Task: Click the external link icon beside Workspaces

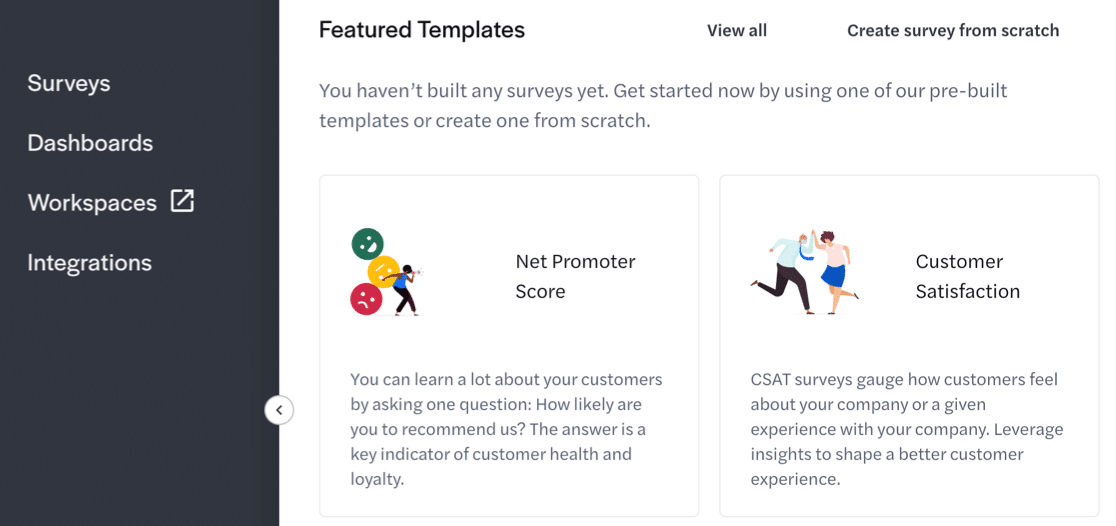Action: point(182,201)
